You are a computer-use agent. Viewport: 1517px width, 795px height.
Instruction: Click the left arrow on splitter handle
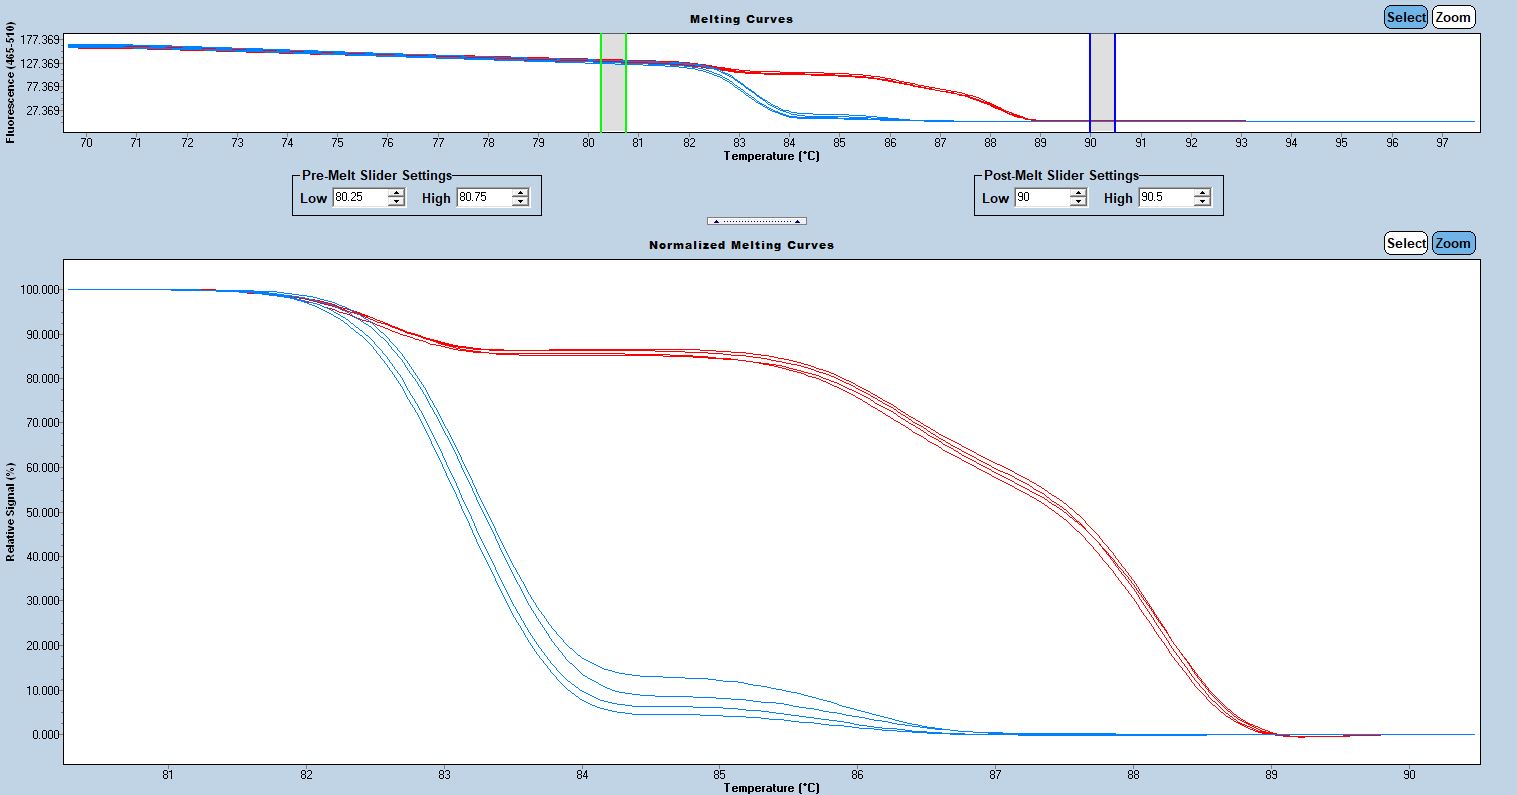(x=715, y=221)
